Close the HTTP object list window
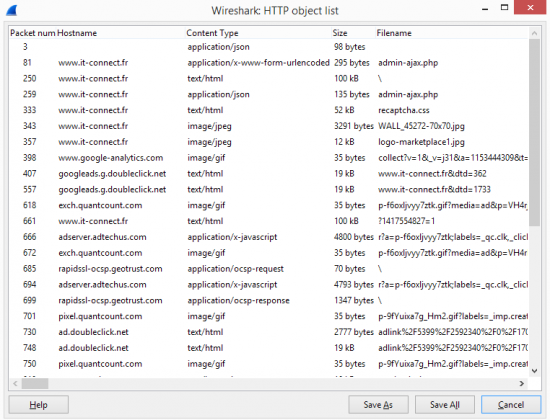 530,7
